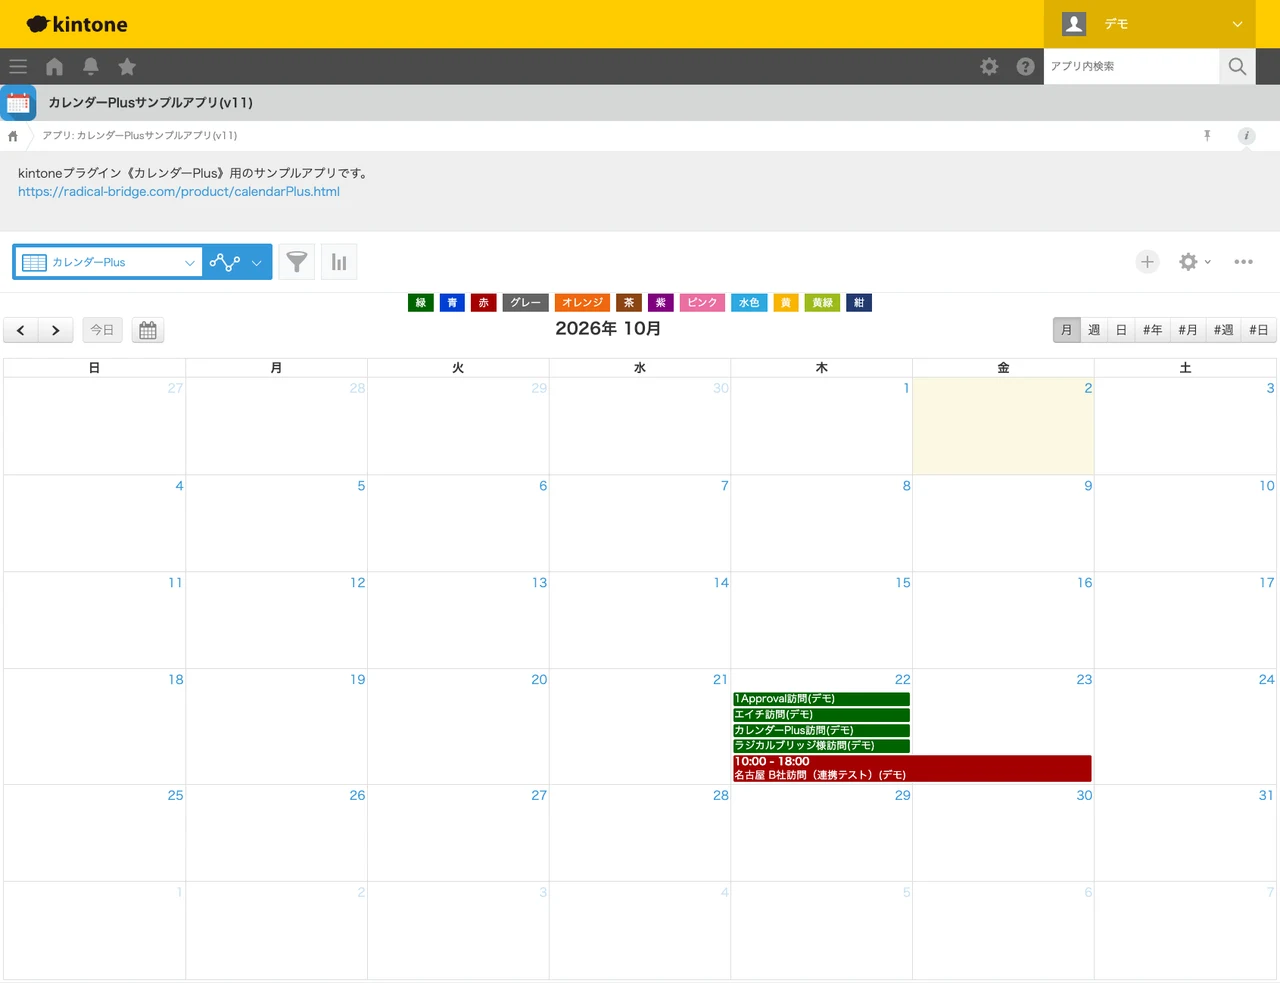
Task: Open the app settings gear dropdown
Action: pos(1194,262)
